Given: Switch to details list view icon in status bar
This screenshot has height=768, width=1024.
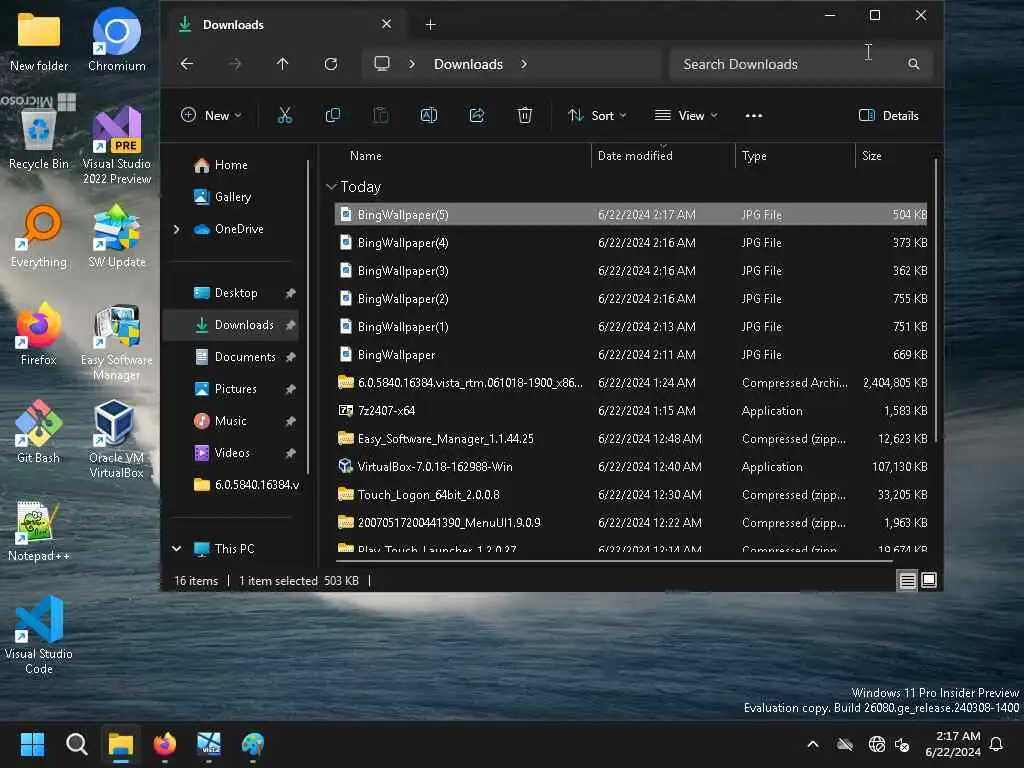Looking at the screenshot, I should click(907, 580).
